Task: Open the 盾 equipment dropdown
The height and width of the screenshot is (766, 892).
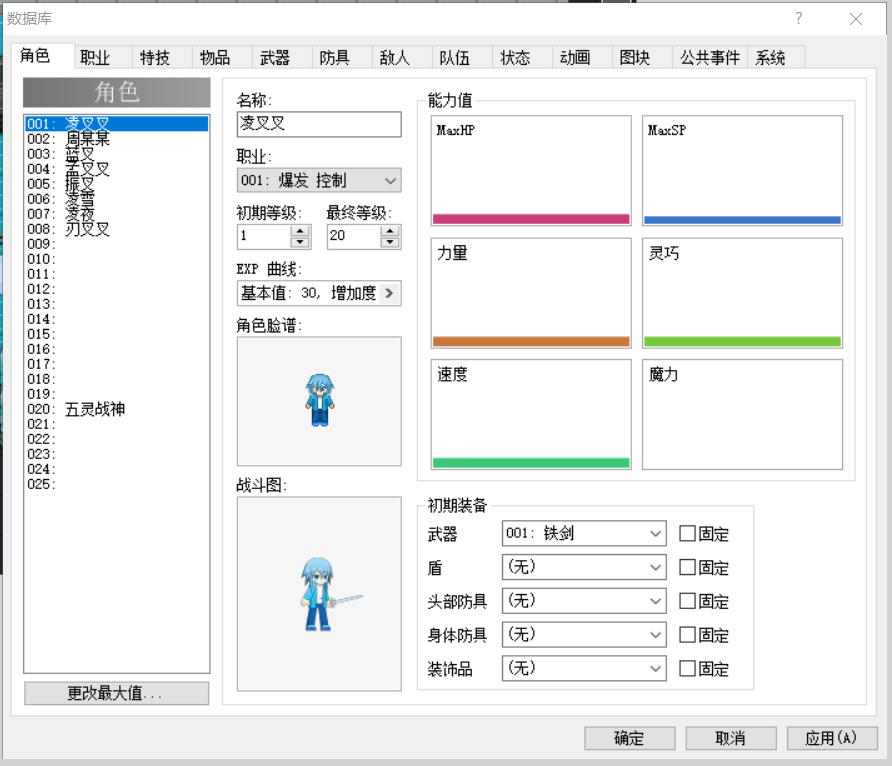Action: pyautogui.click(x=584, y=567)
